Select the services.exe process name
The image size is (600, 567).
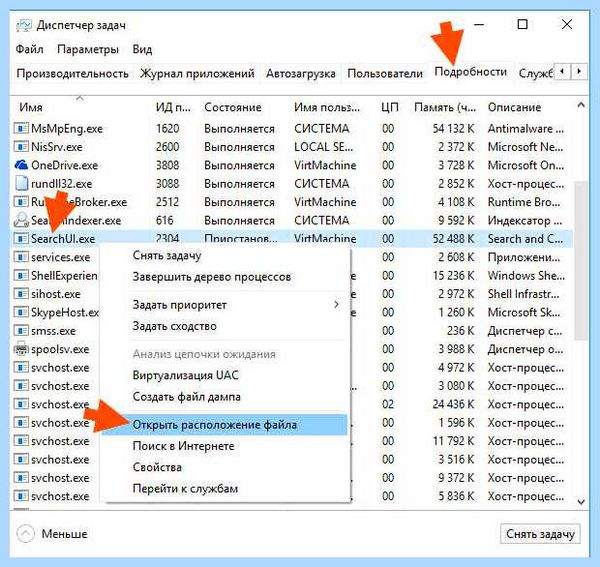click(60, 257)
